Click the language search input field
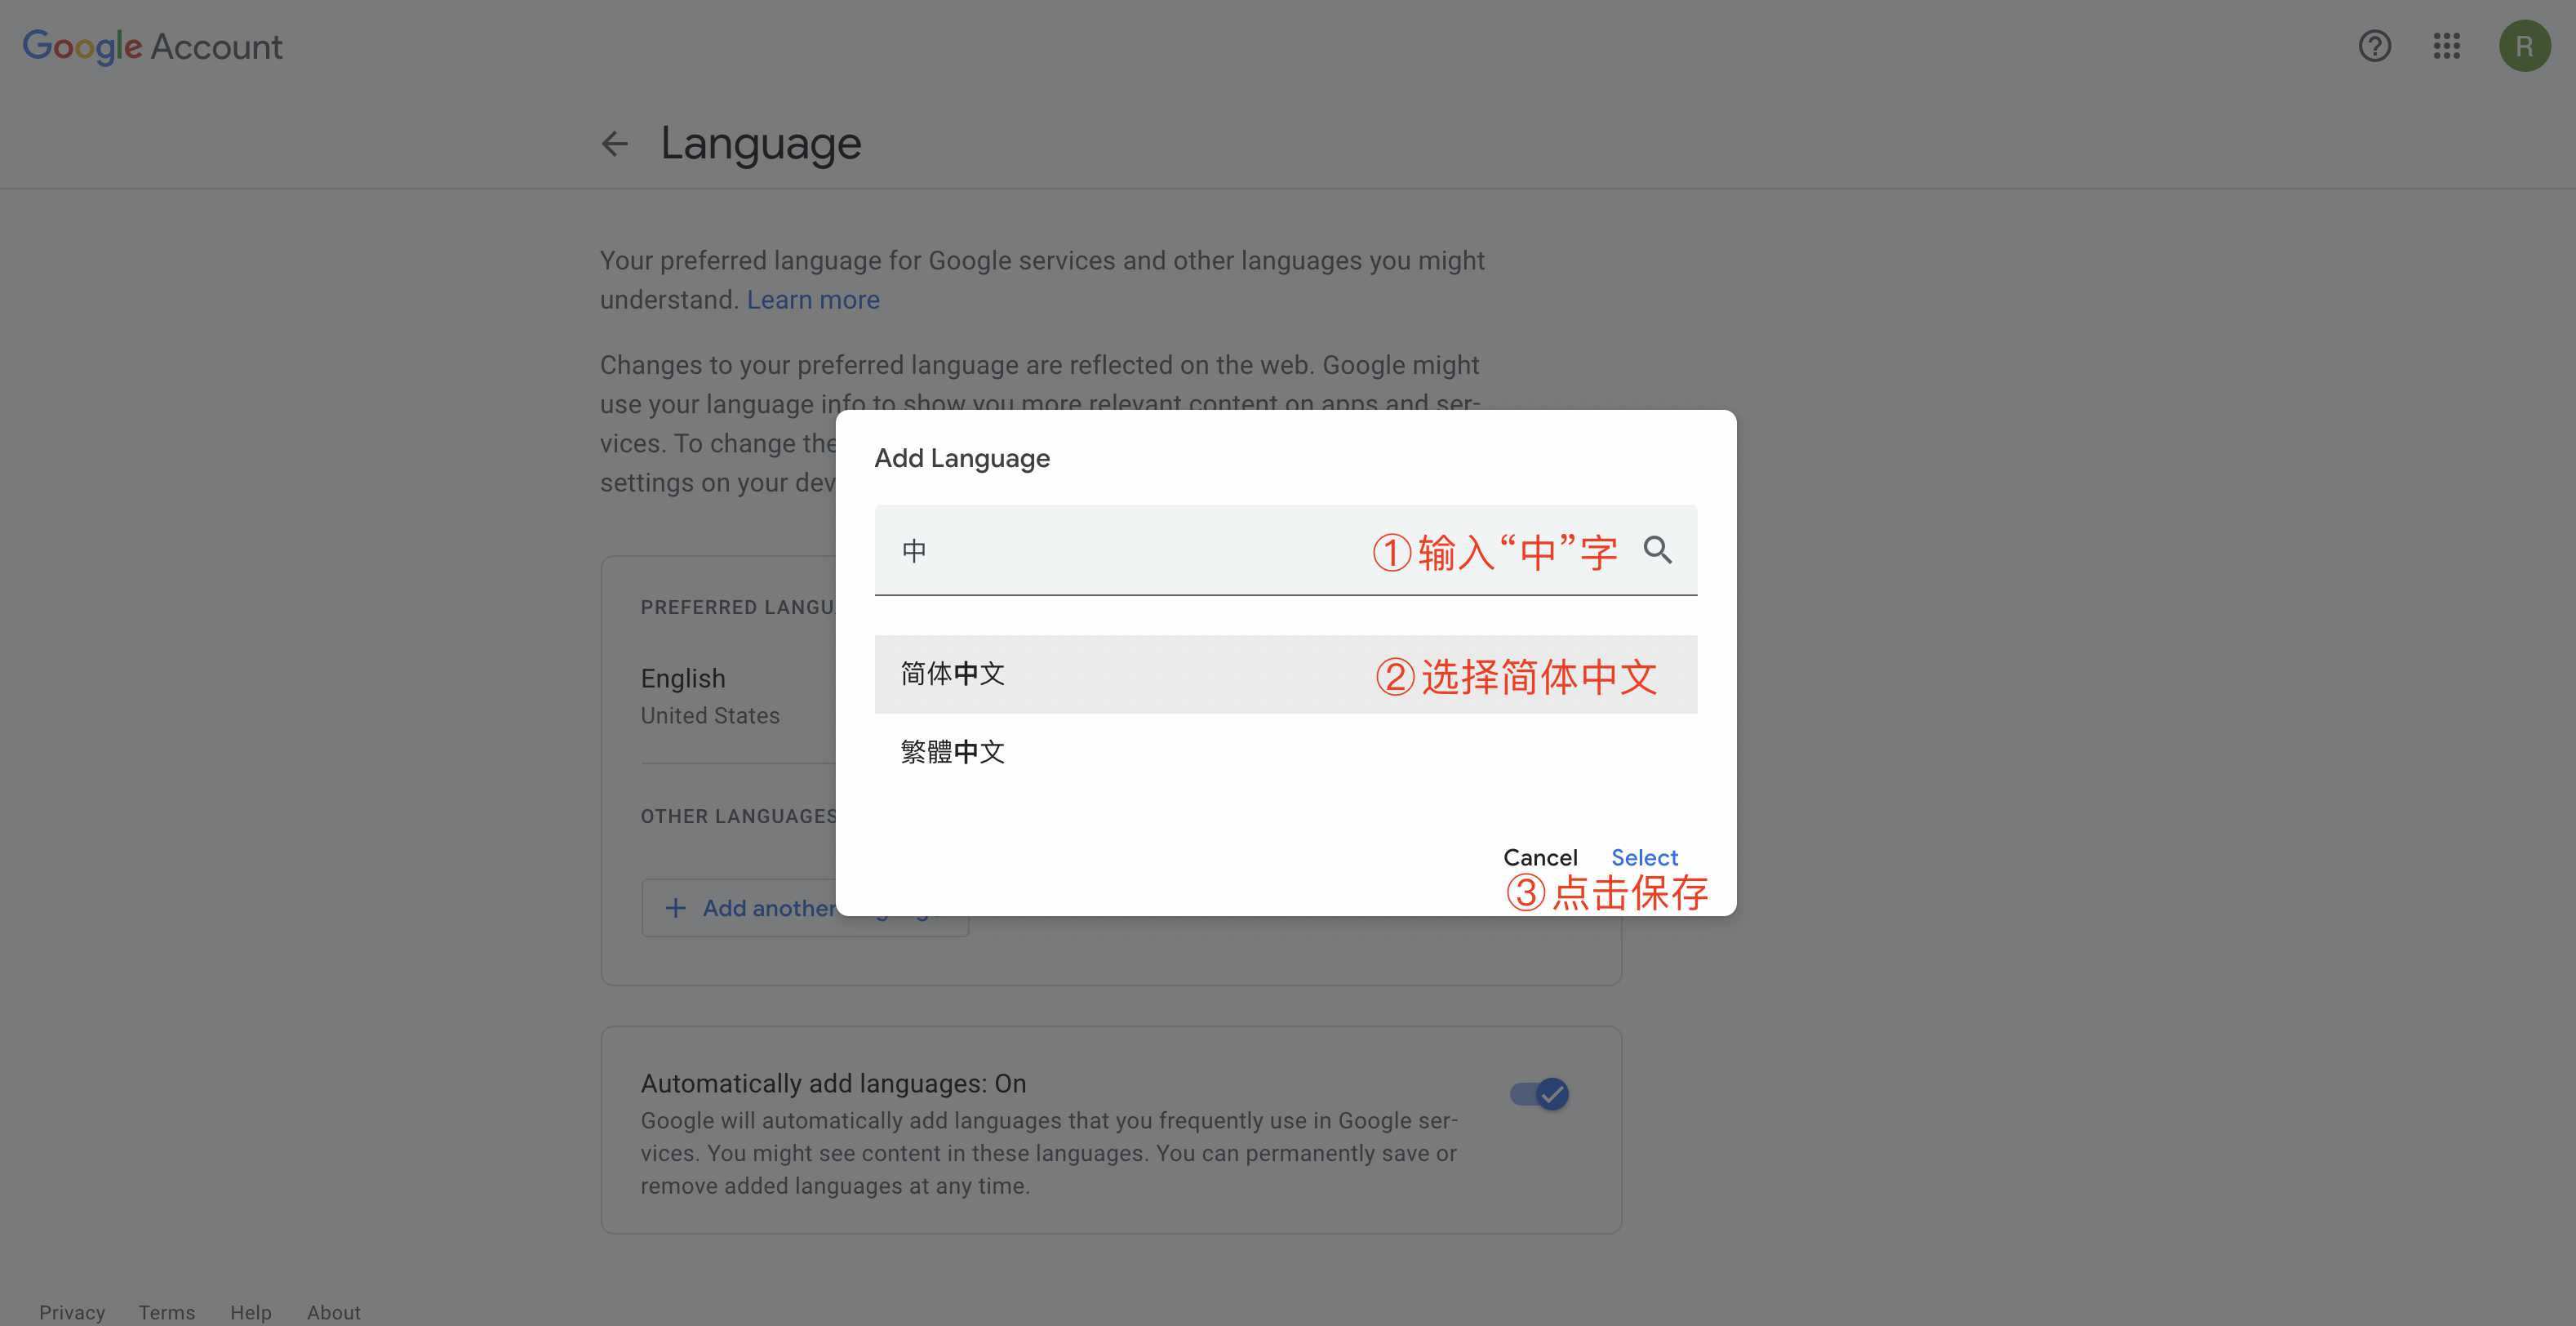2576x1326 pixels. coord(1100,550)
